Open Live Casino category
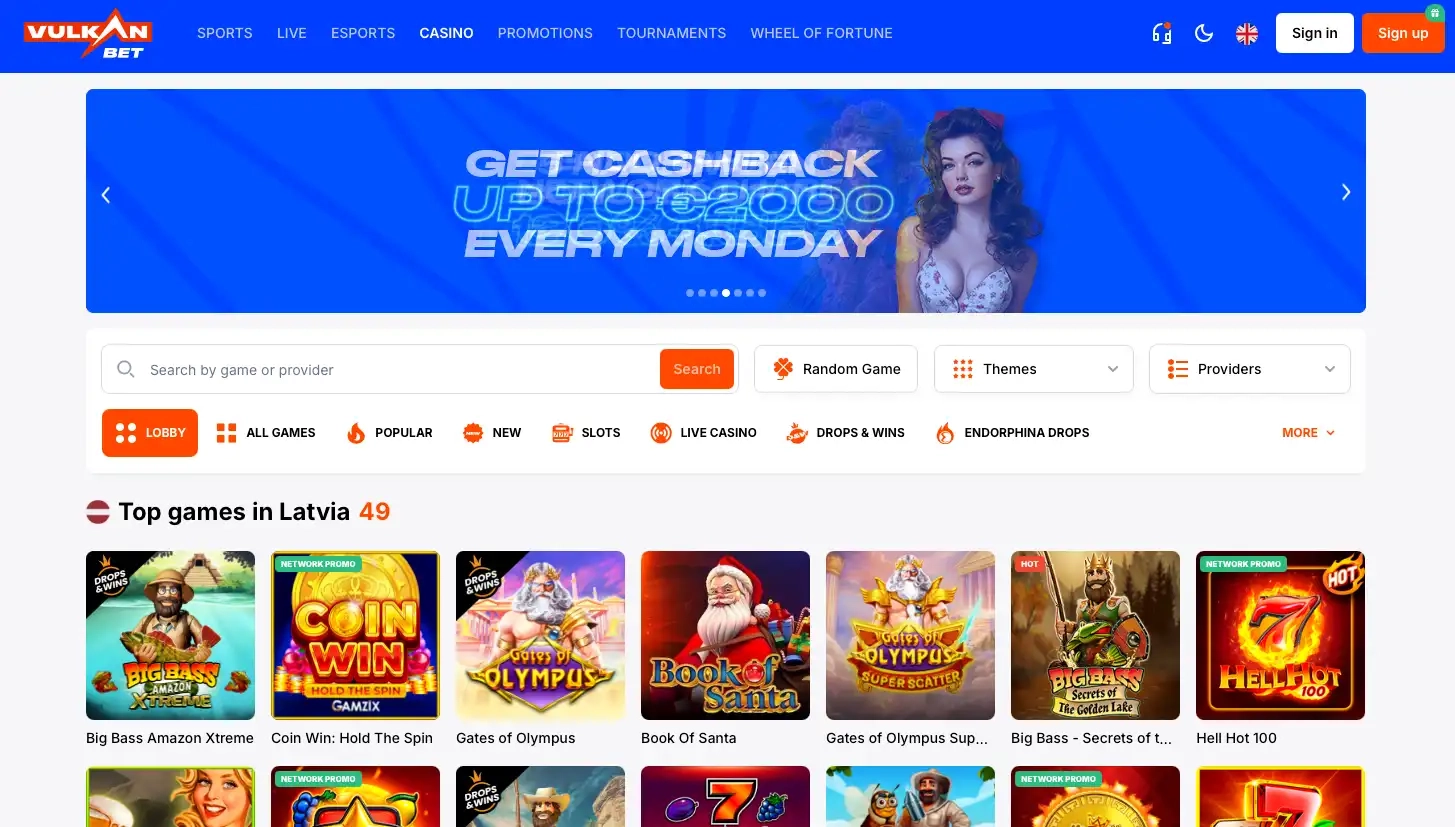1455x827 pixels. tap(703, 433)
